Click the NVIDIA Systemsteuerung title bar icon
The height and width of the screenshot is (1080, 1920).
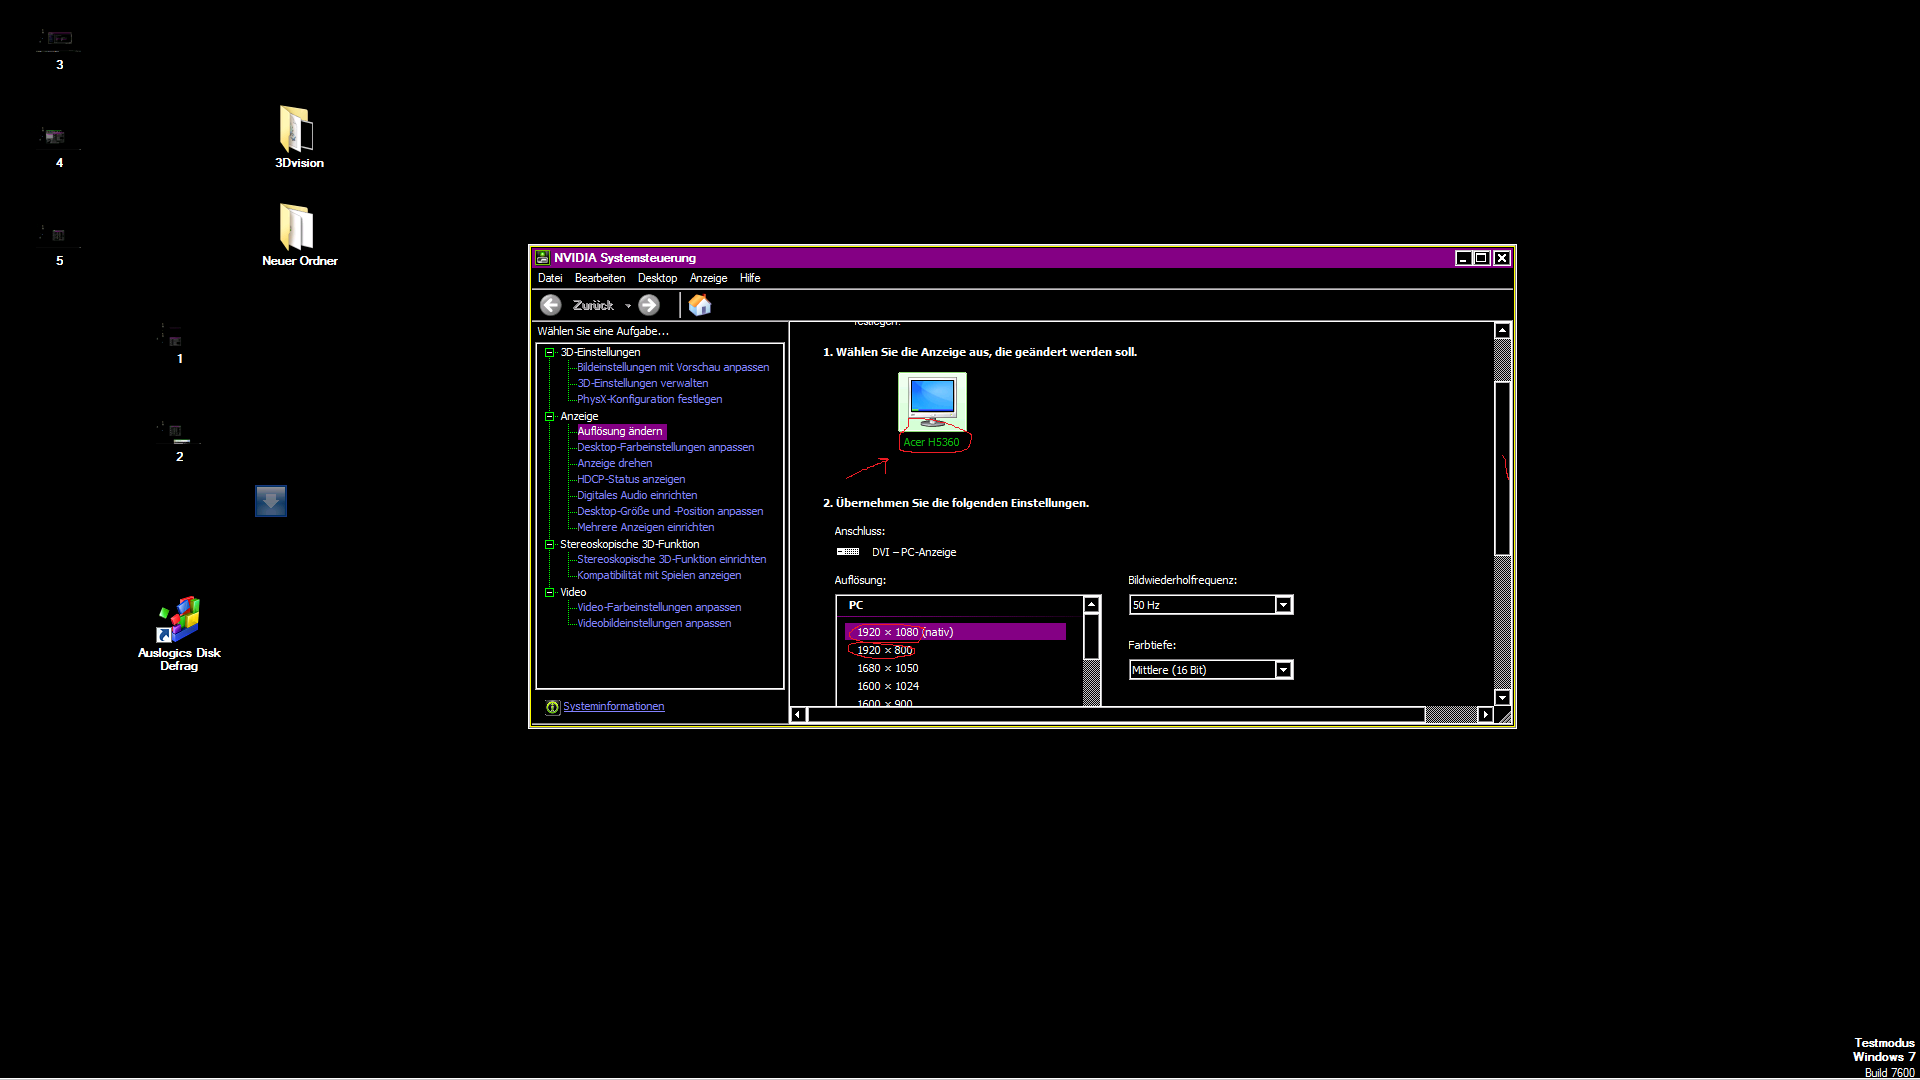click(x=543, y=258)
